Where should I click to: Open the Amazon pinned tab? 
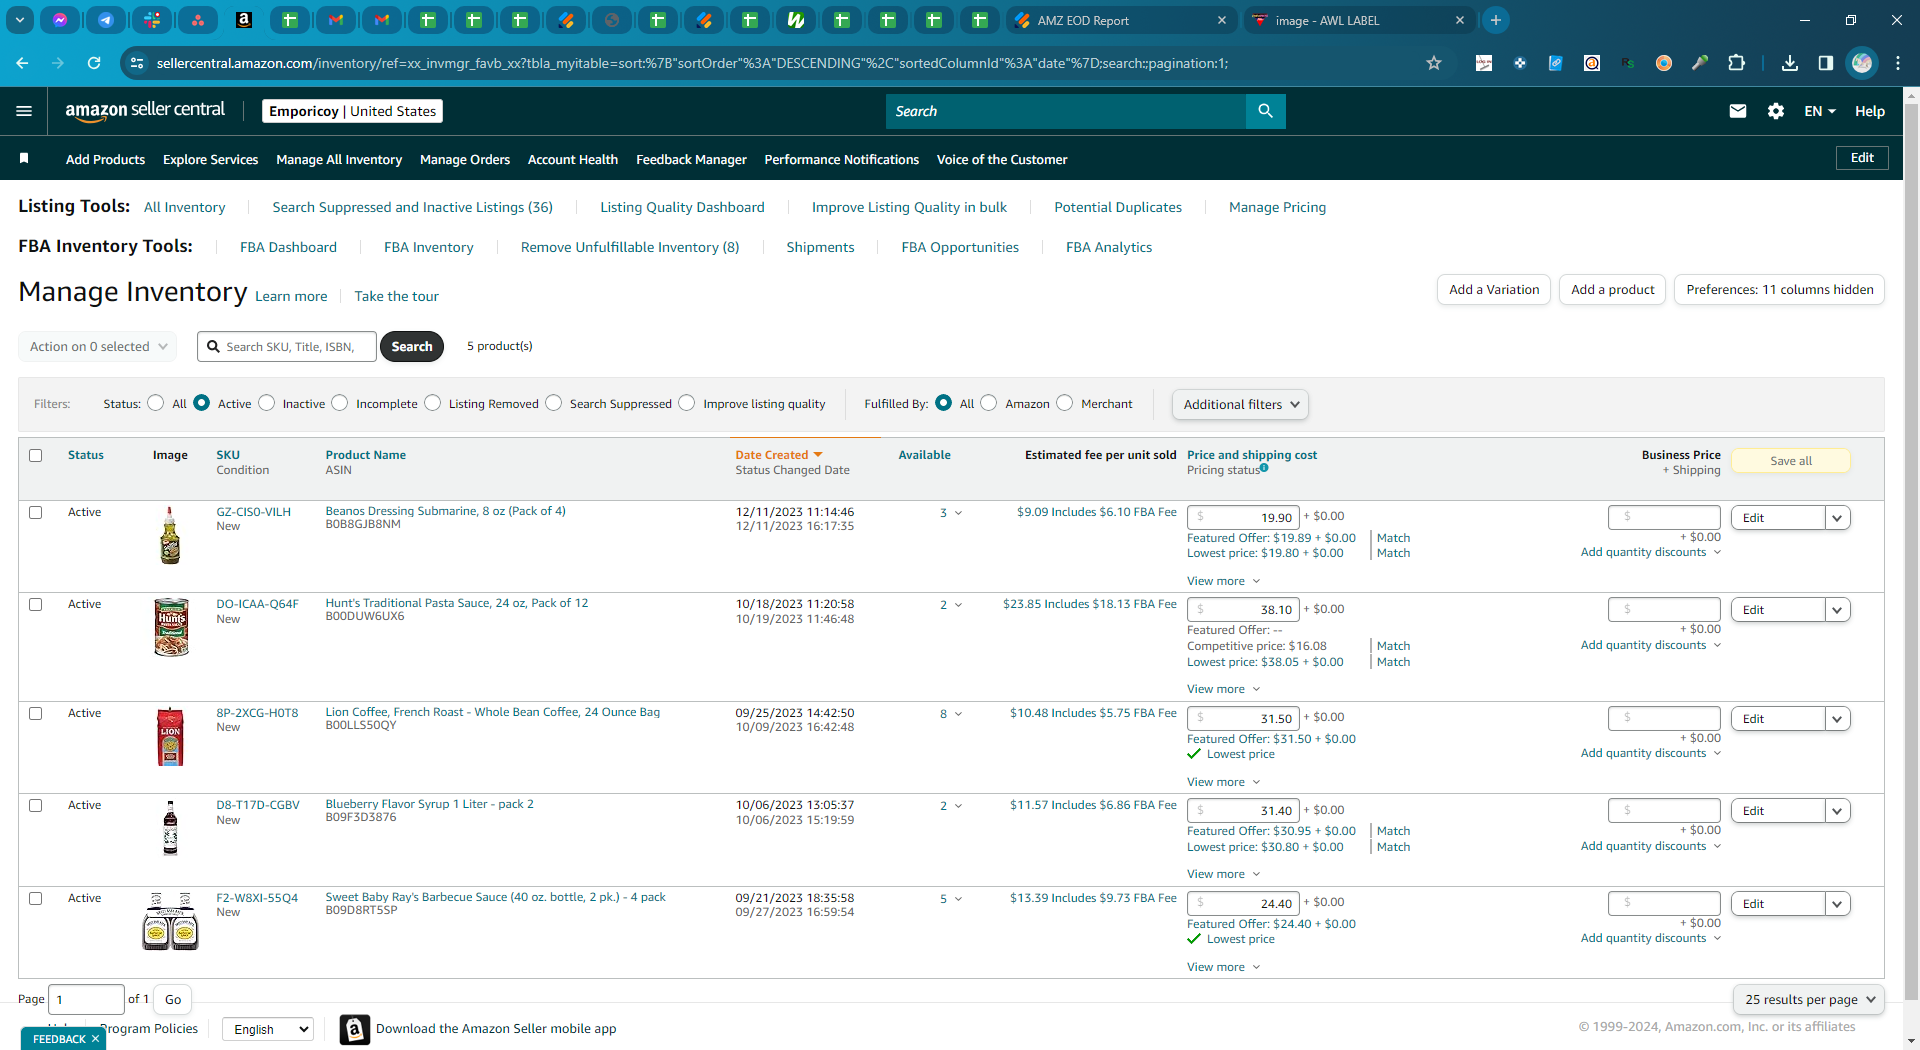coord(243,20)
